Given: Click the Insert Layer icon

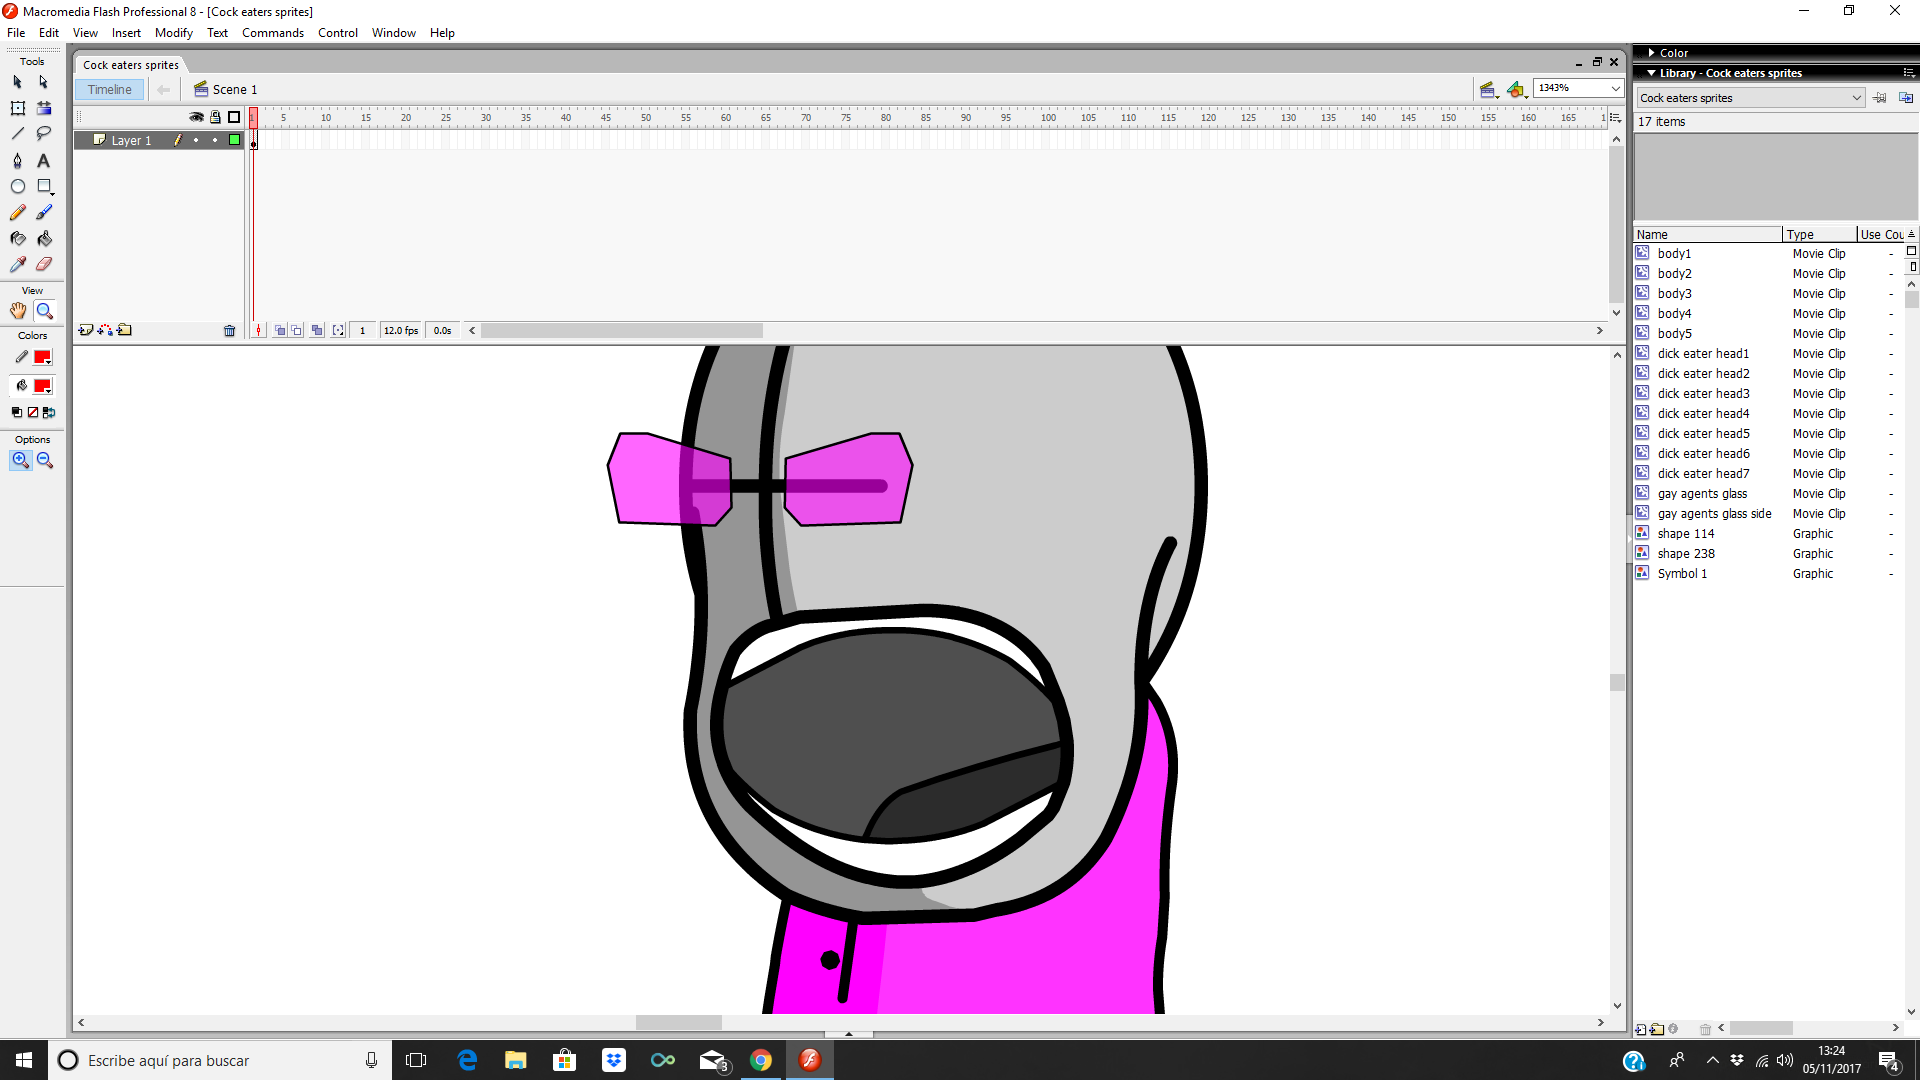Looking at the screenshot, I should (86, 330).
